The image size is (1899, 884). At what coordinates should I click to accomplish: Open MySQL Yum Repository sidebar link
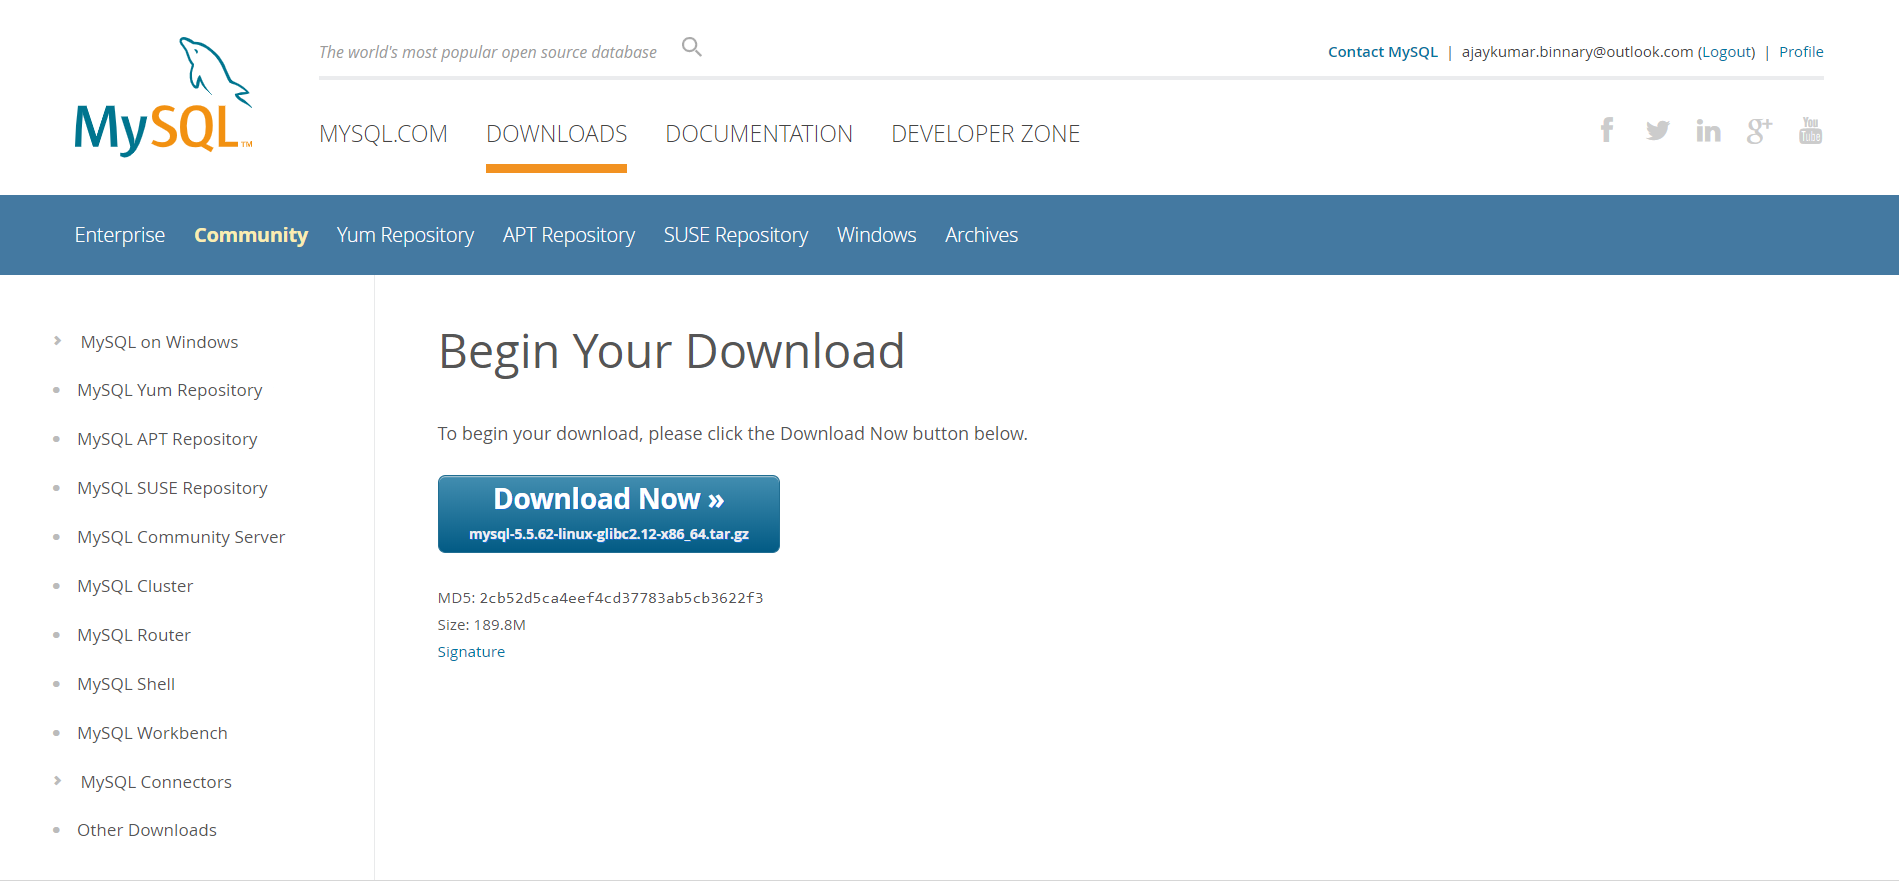(x=170, y=390)
